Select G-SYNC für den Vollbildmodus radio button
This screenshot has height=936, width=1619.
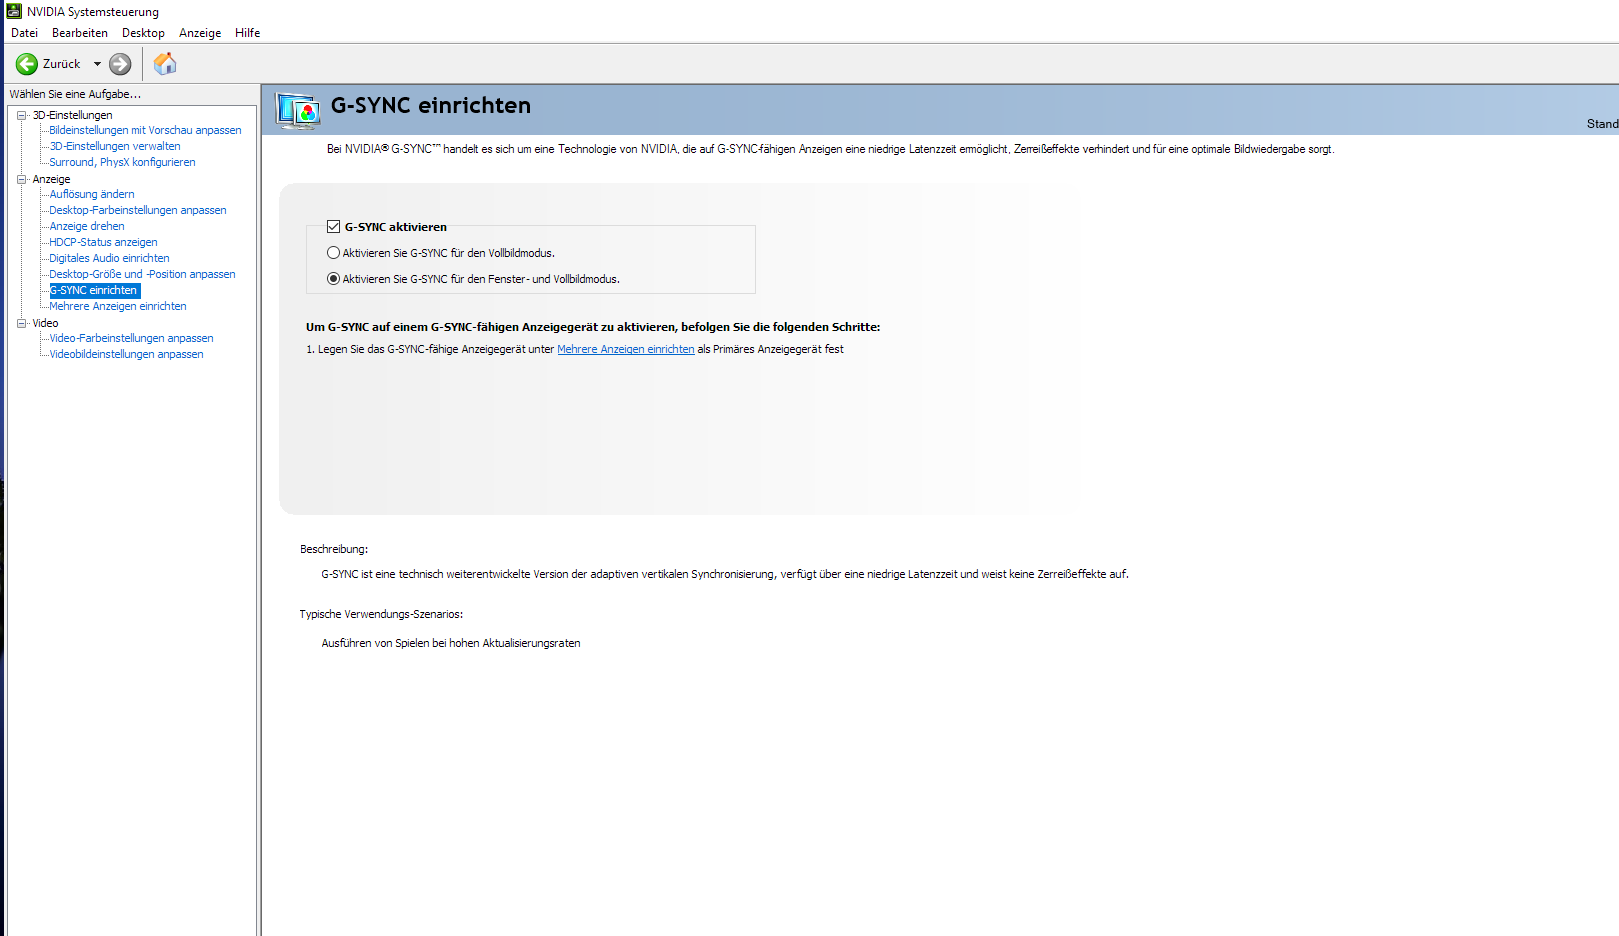pyautogui.click(x=334, y=253)
